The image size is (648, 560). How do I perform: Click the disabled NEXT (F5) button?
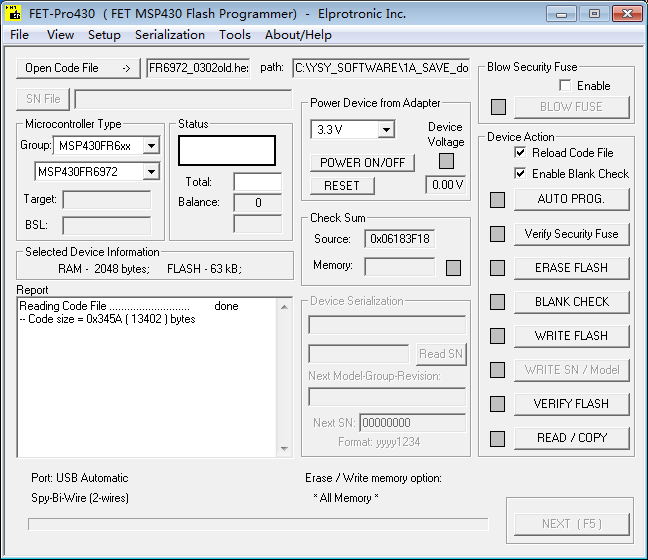(572, 524)
